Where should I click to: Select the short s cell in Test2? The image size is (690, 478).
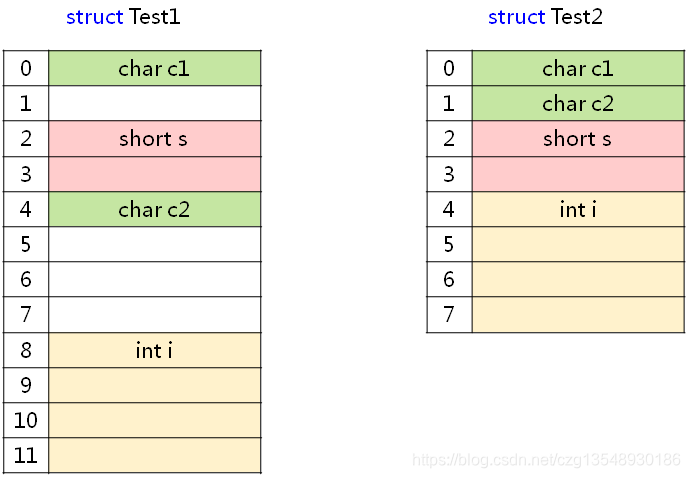pyautogui.click(x=578, y=139)
